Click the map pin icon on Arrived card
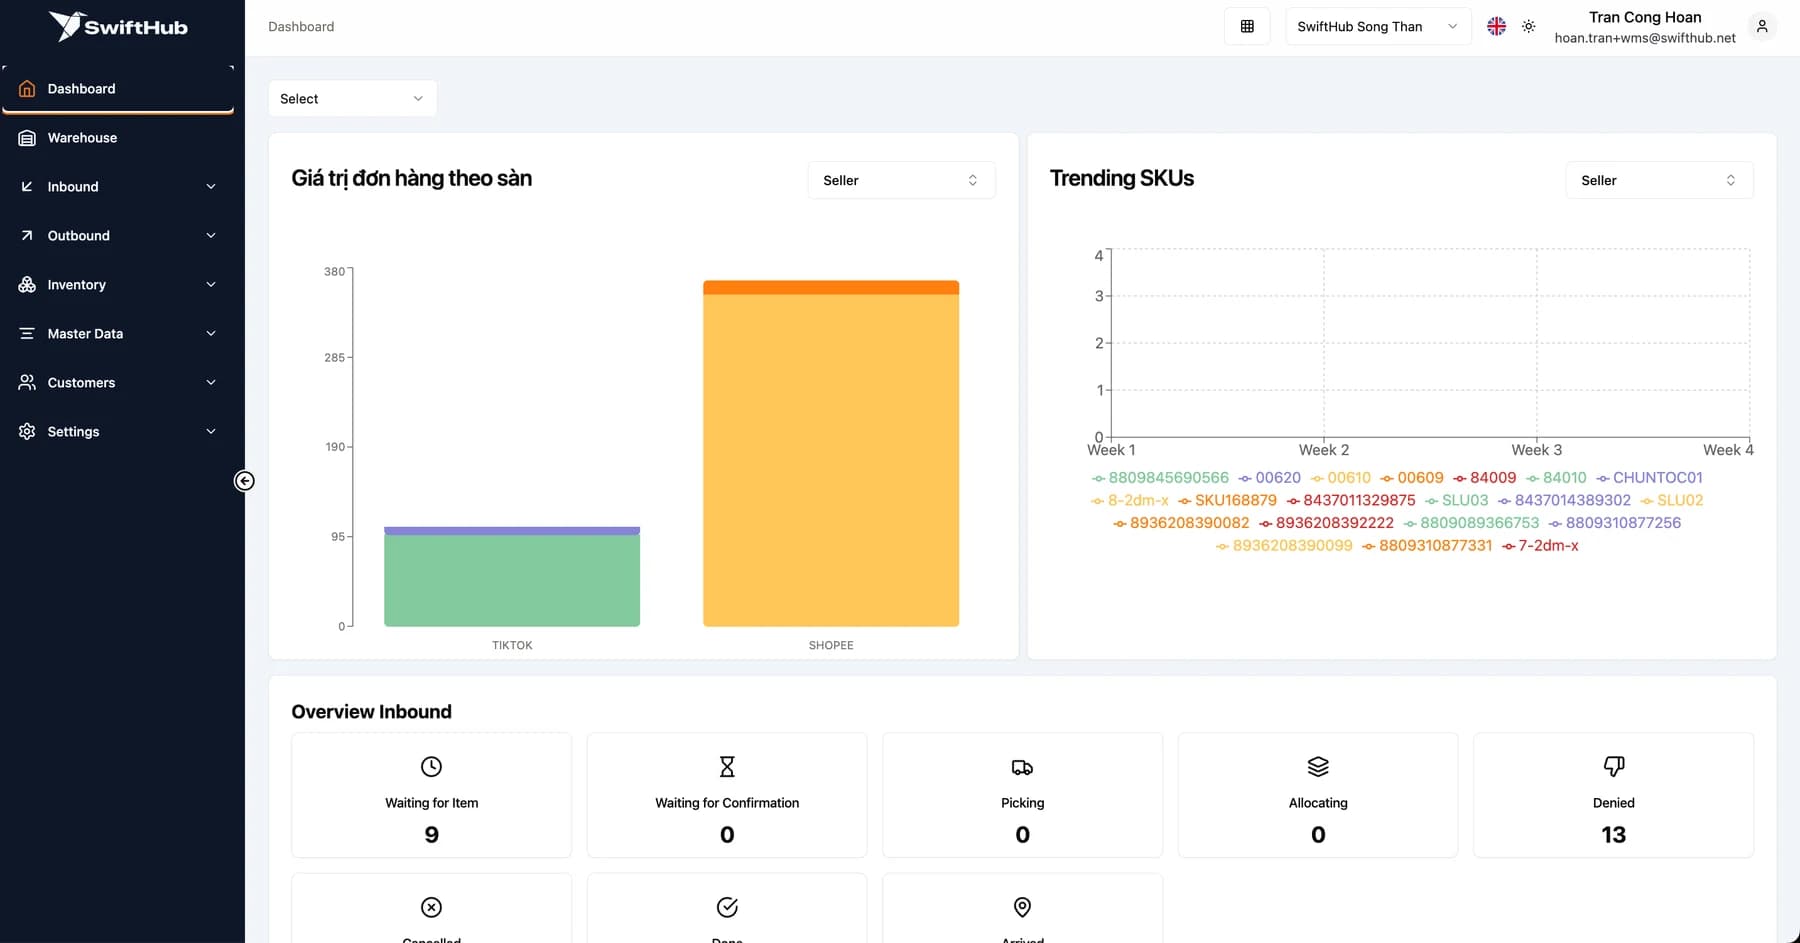The height and width of the screenshot is (943, 1800). pyautogui.click(x=1022, y=907)
